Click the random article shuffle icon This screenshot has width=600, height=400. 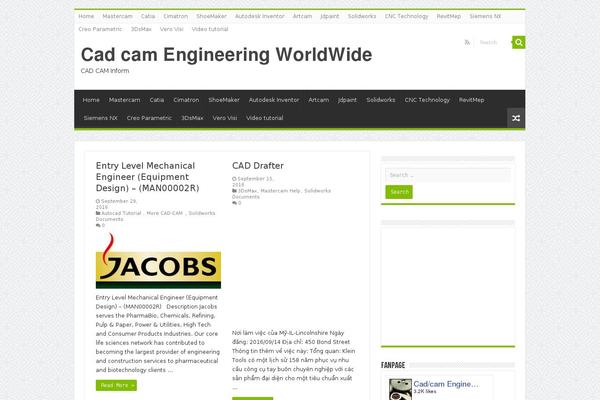tap(516, 118)
